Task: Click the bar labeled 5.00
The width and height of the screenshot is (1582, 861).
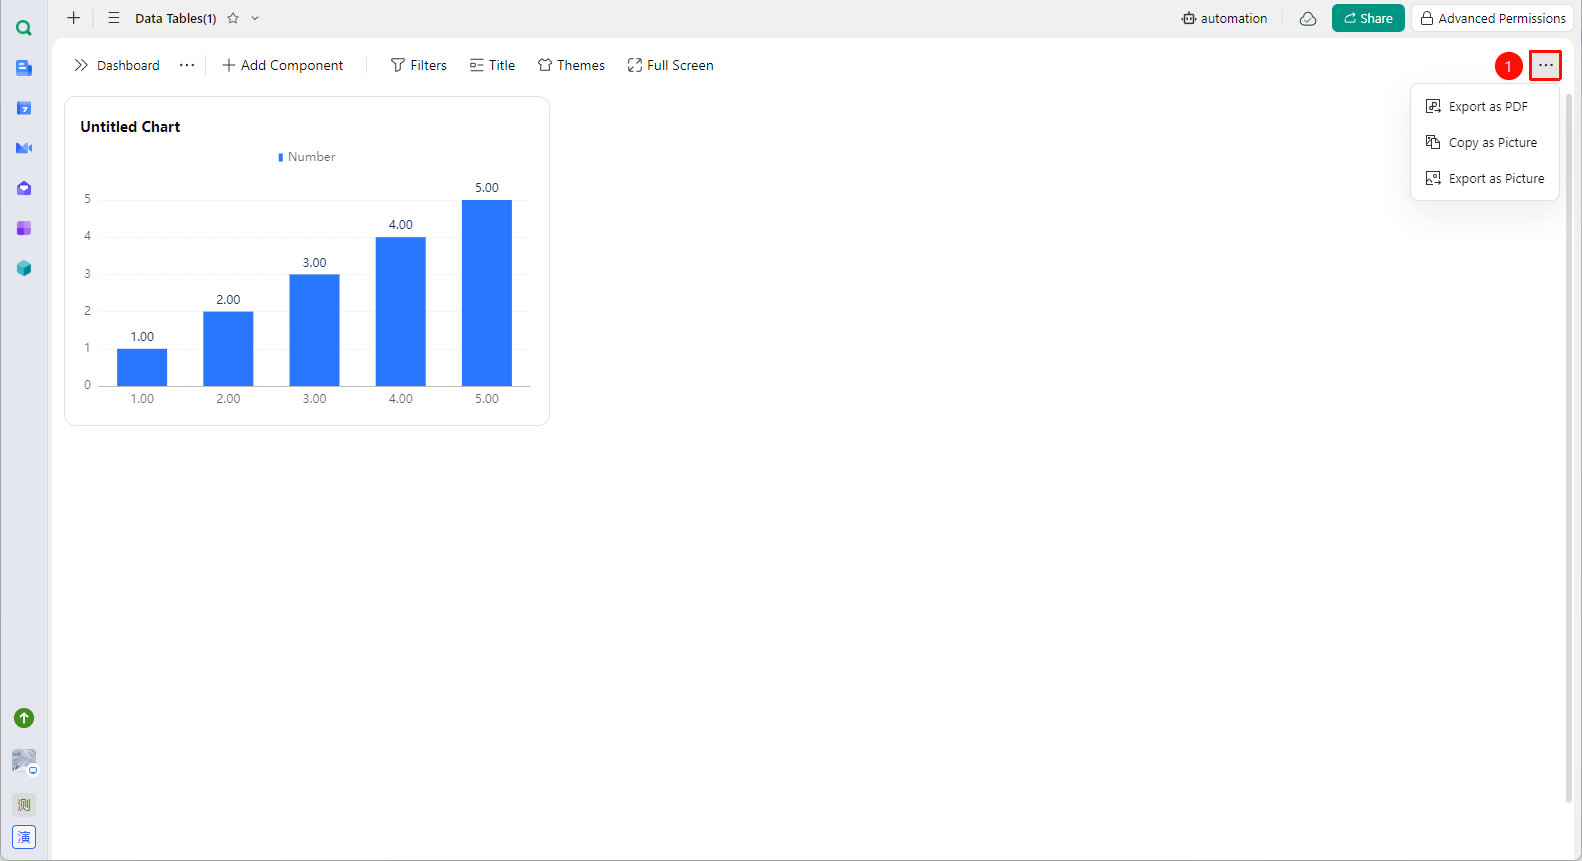Action: click(x=487, y=293)
